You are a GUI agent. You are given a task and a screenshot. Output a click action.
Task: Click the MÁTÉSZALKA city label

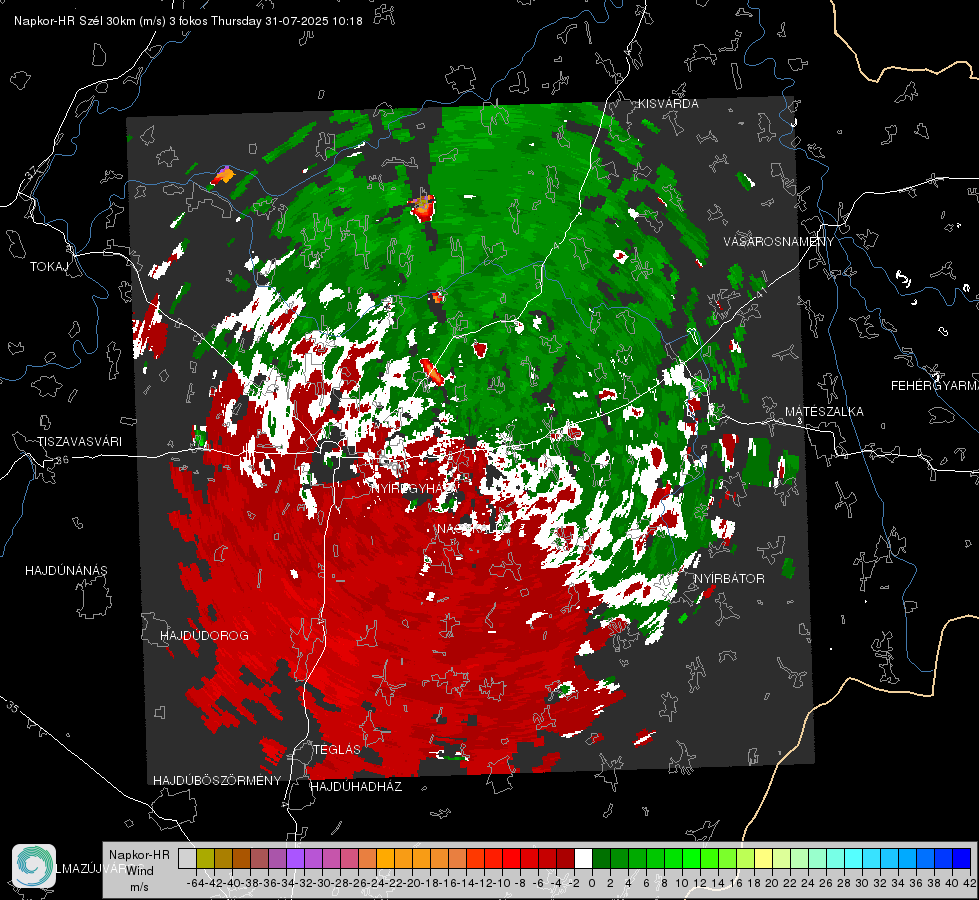pos(824,412)
